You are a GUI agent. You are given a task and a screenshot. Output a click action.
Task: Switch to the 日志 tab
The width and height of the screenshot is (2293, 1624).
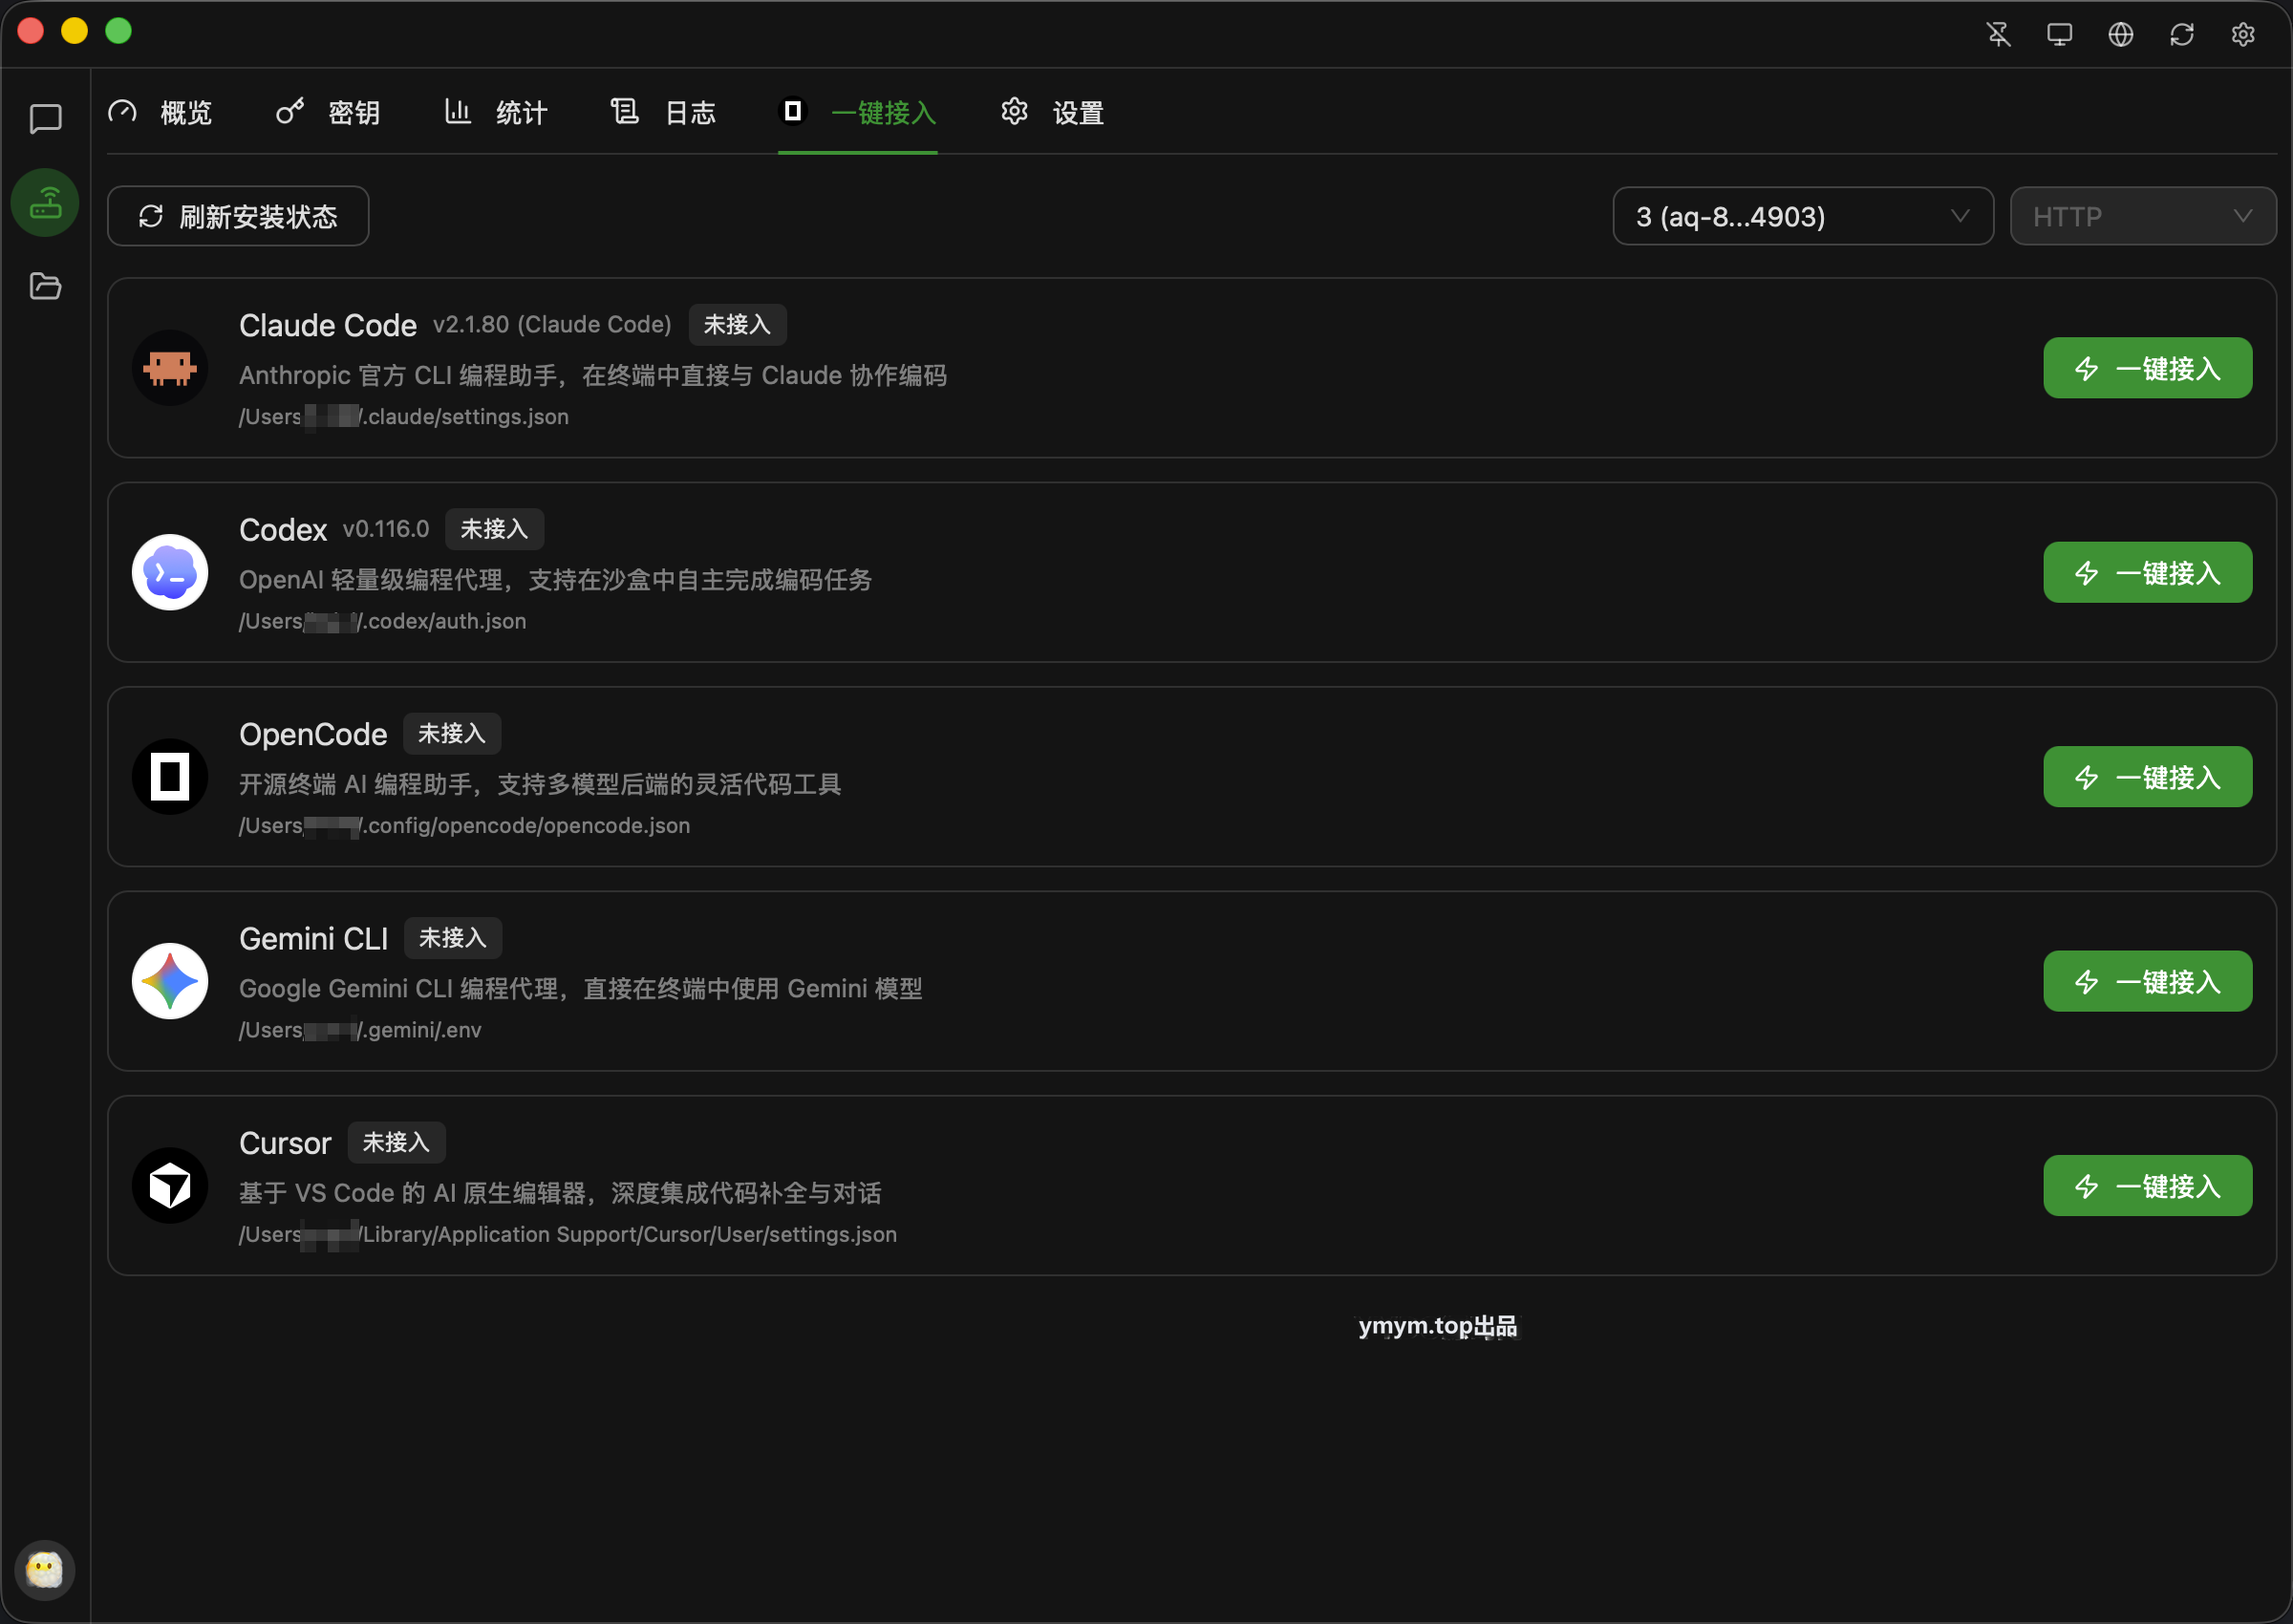point(664,112)
